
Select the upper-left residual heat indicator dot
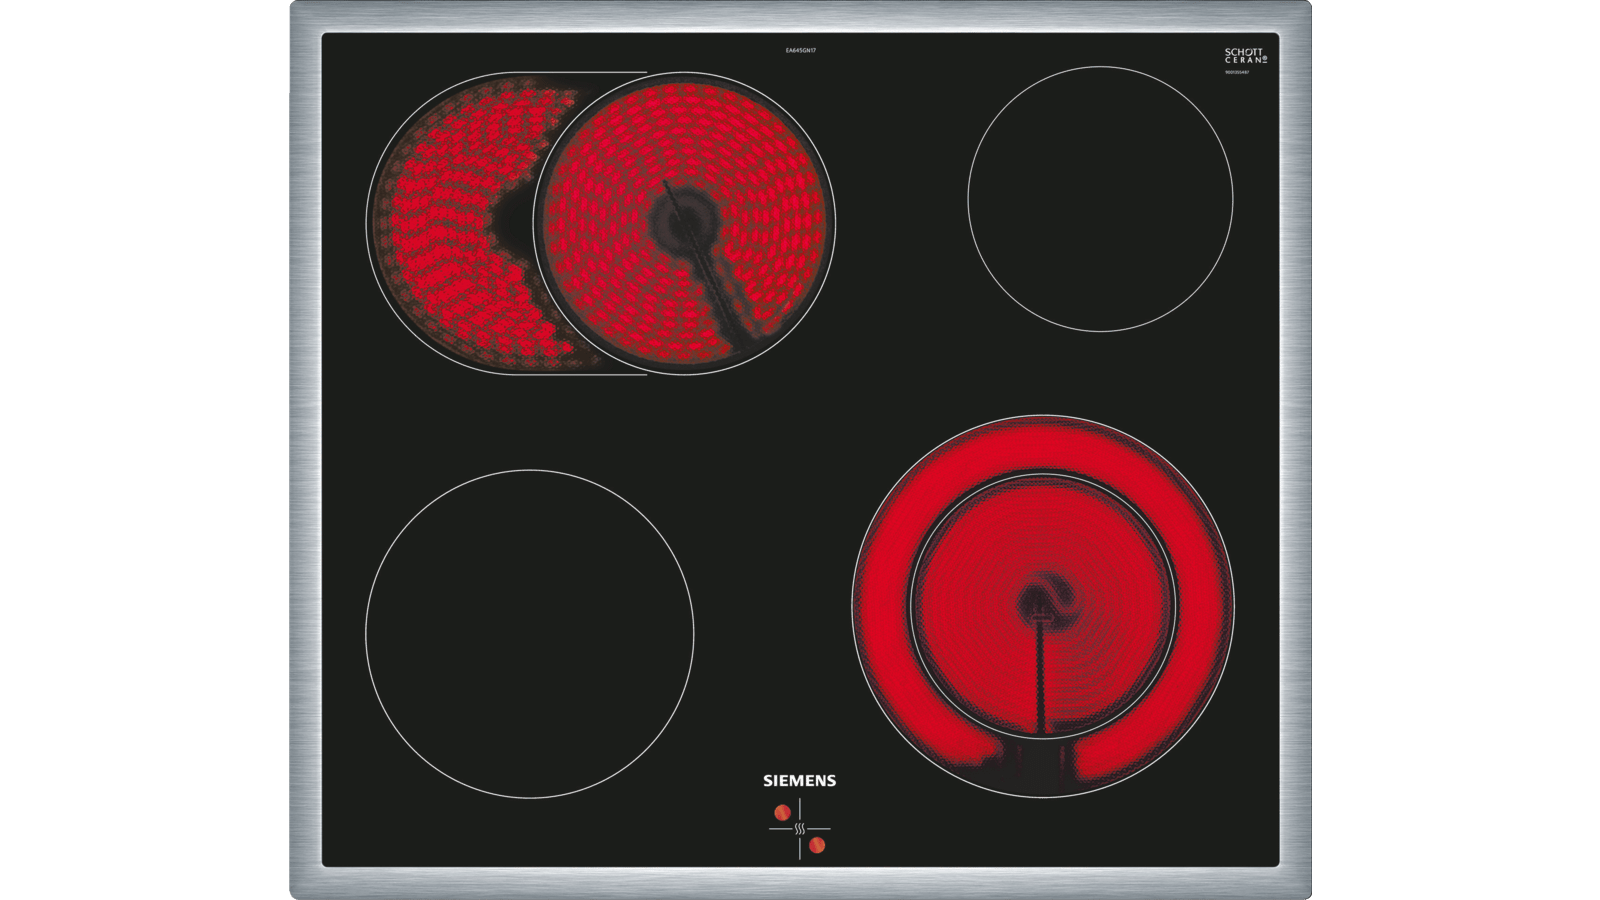[780, 811]
